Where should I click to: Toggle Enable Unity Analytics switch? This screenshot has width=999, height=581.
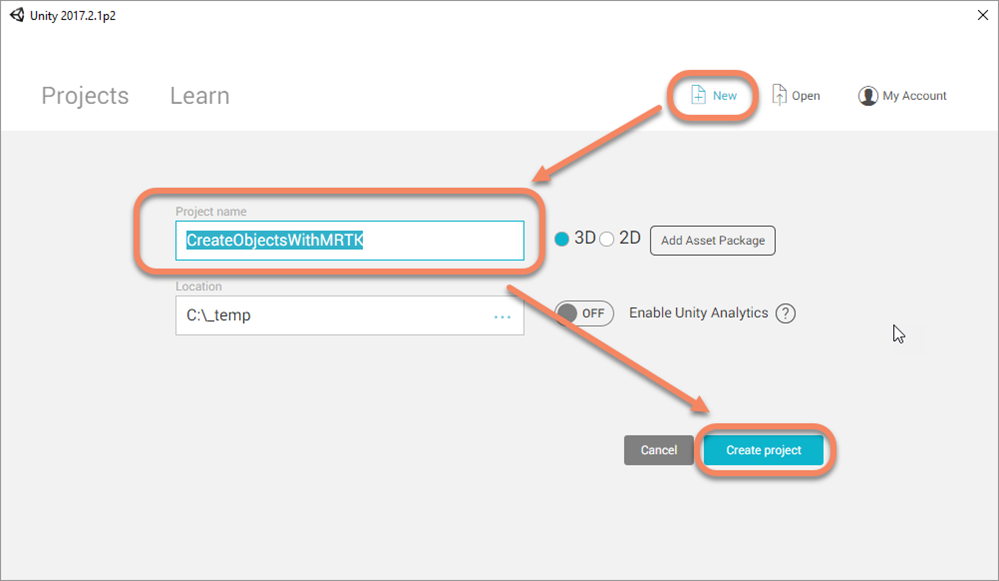(584, 313)
